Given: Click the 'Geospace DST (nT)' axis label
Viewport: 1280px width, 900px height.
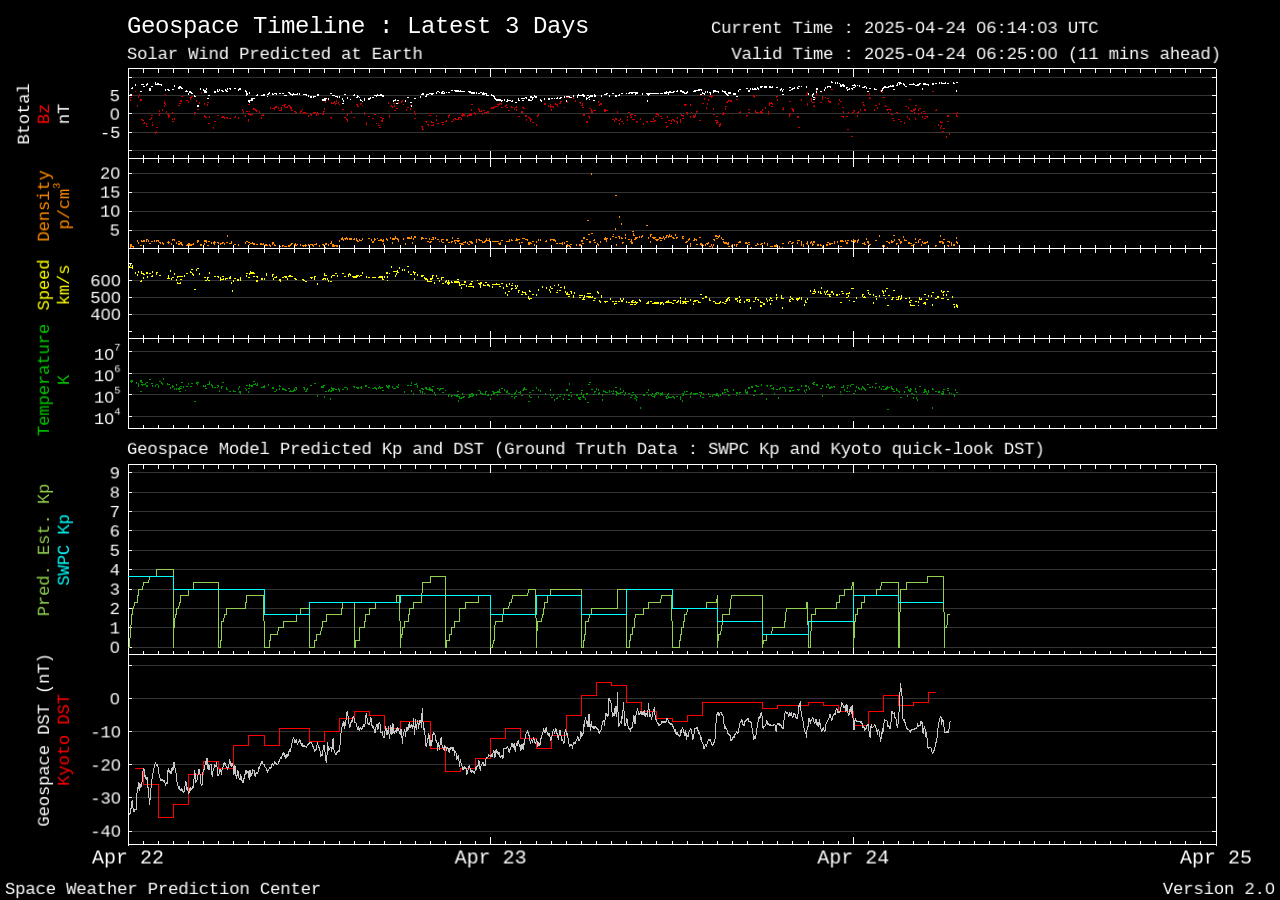Looking at the screenshot, I should [44, 741].
